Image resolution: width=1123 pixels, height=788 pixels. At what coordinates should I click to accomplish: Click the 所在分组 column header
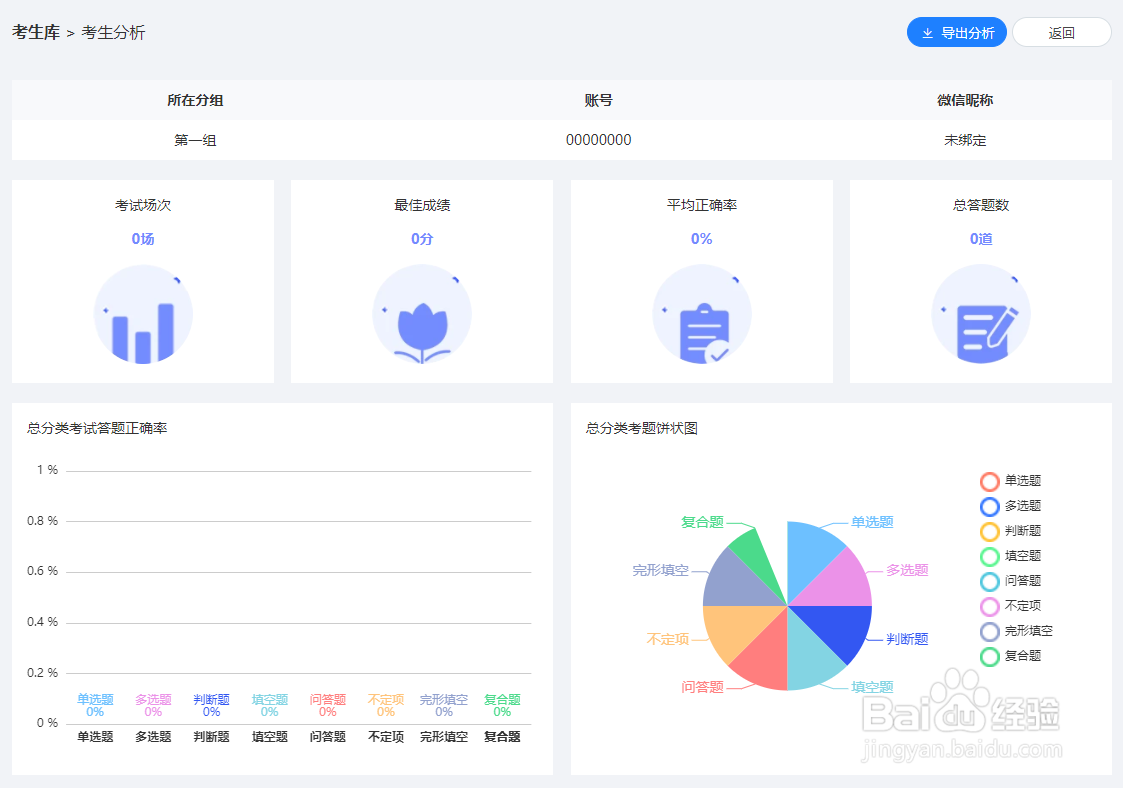point(195,100)
